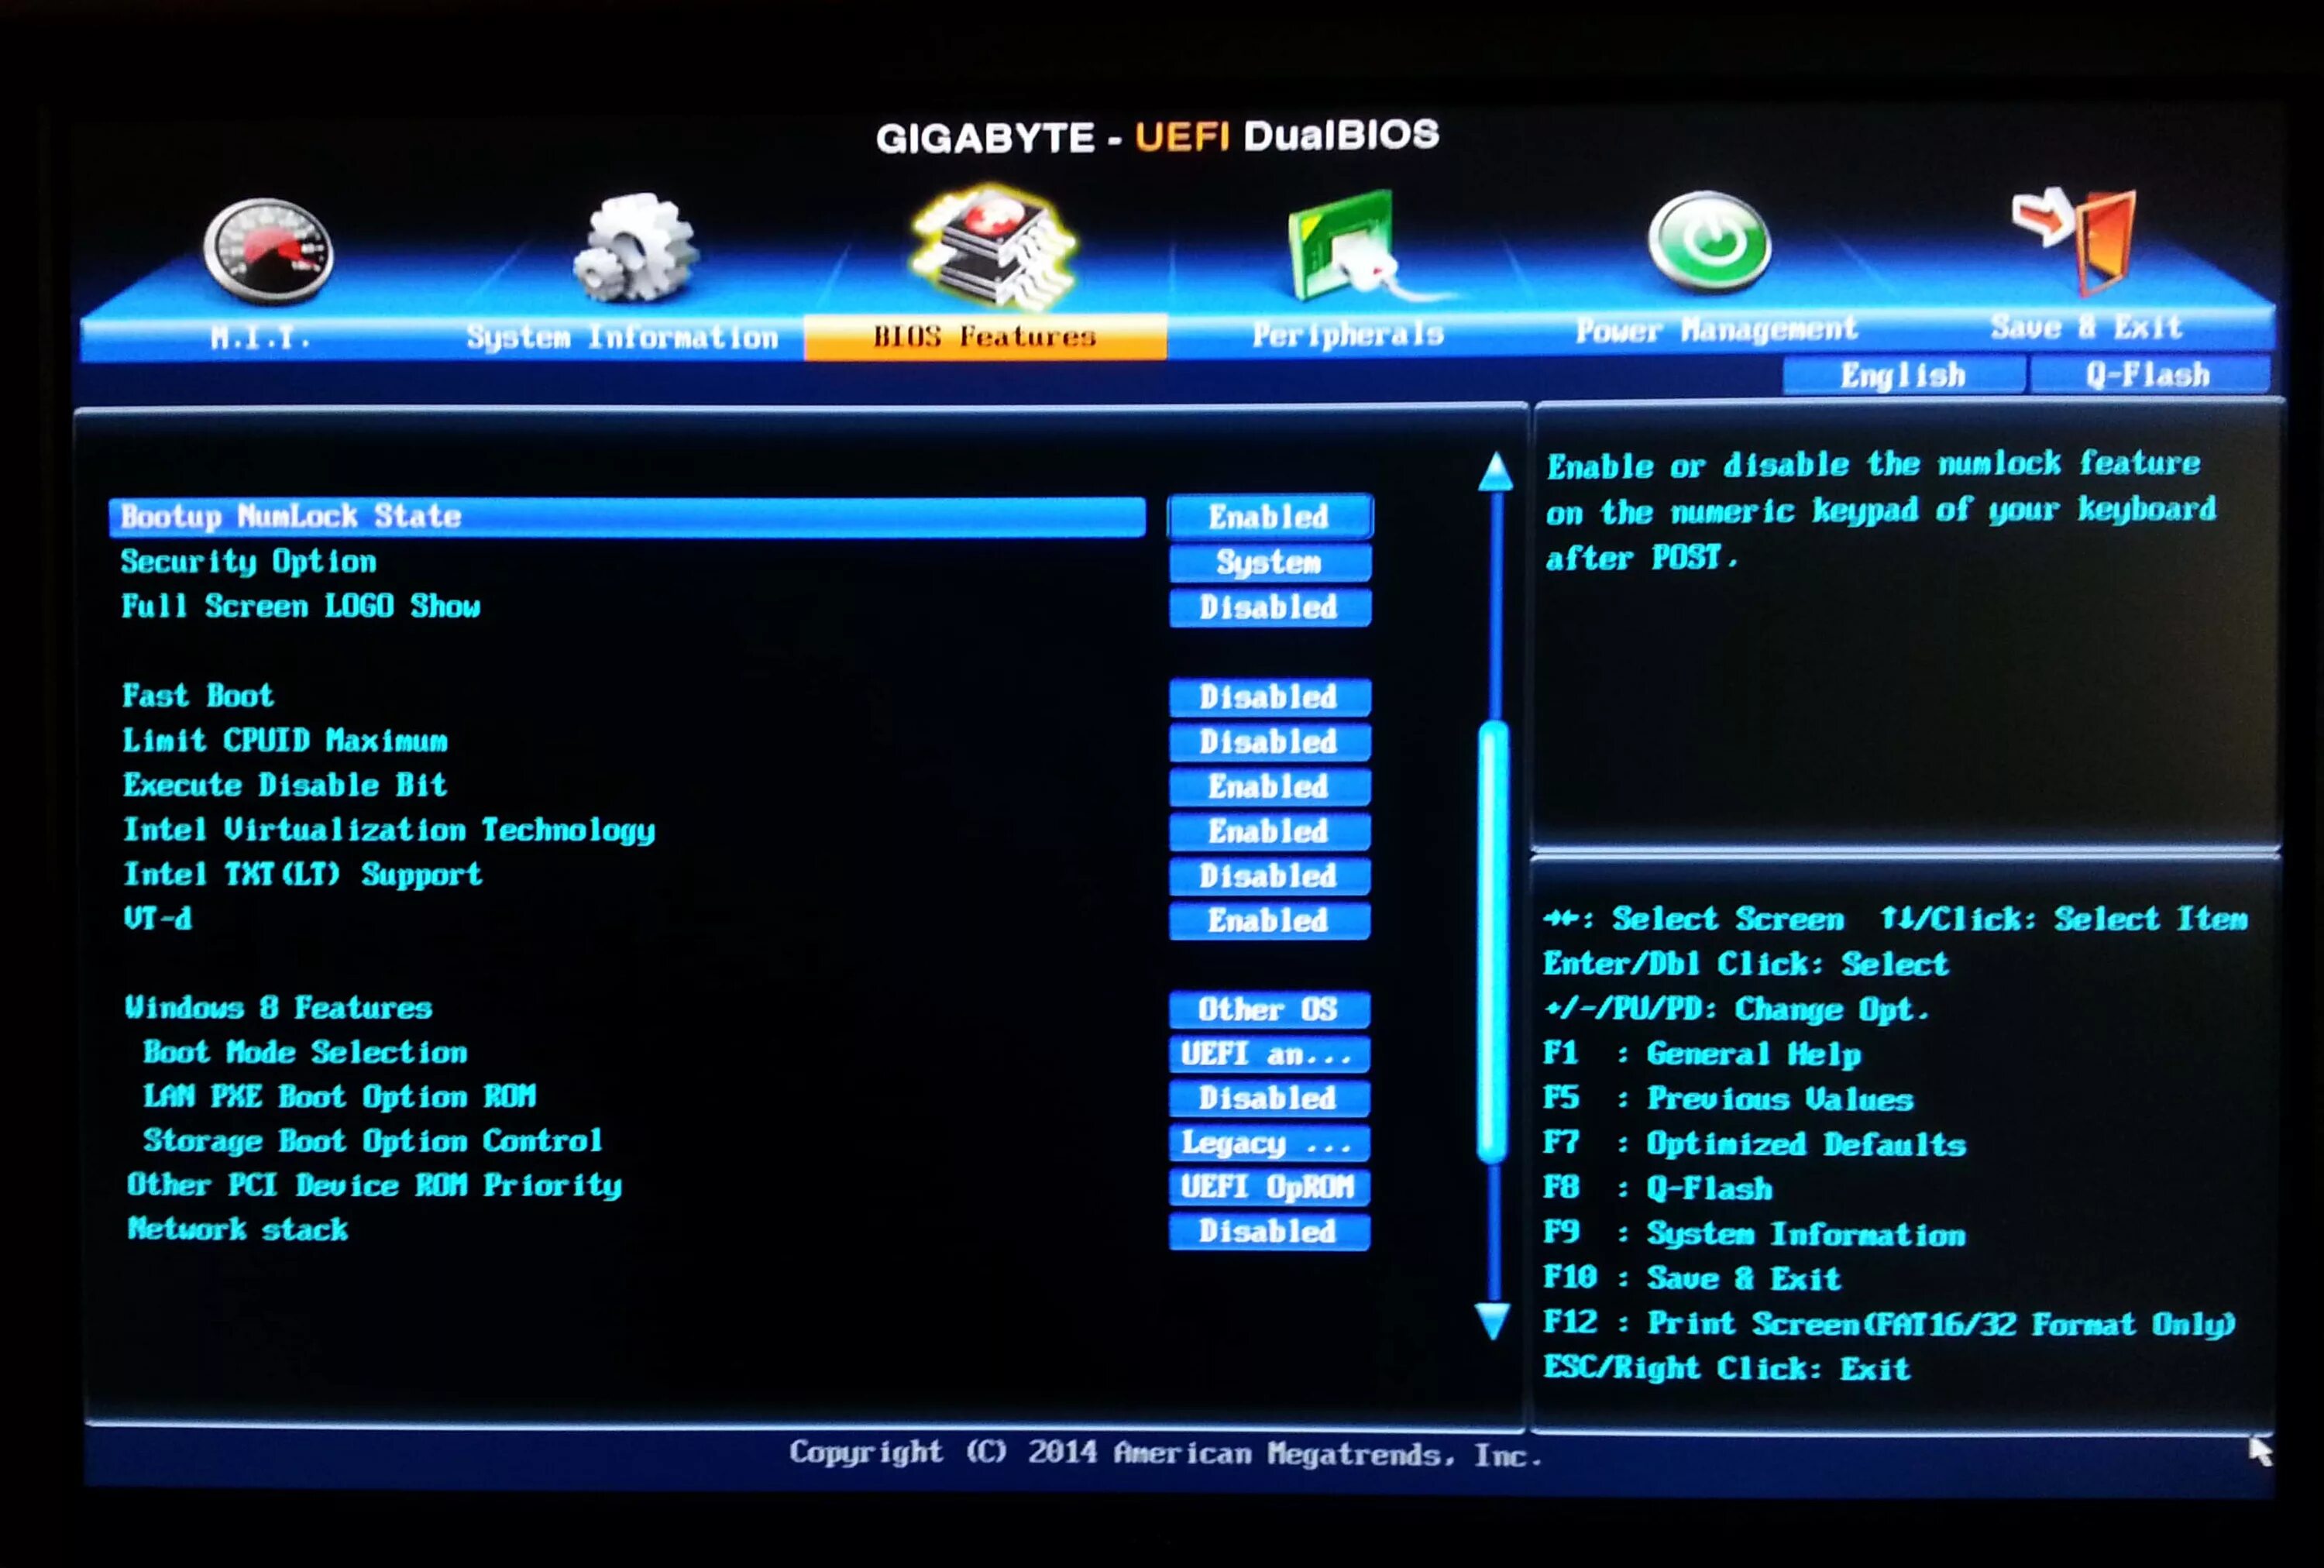Click the F1 General Help hint

coord(1702,1054)
